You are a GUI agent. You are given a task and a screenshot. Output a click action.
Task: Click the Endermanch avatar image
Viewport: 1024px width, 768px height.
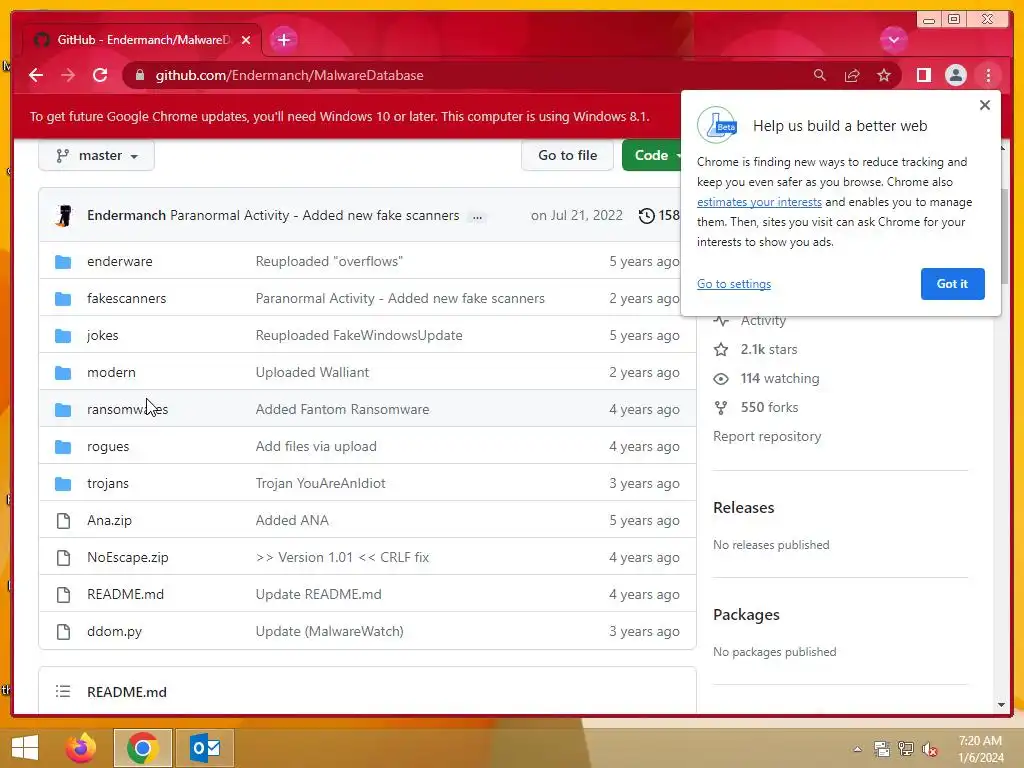pos(64,216)
